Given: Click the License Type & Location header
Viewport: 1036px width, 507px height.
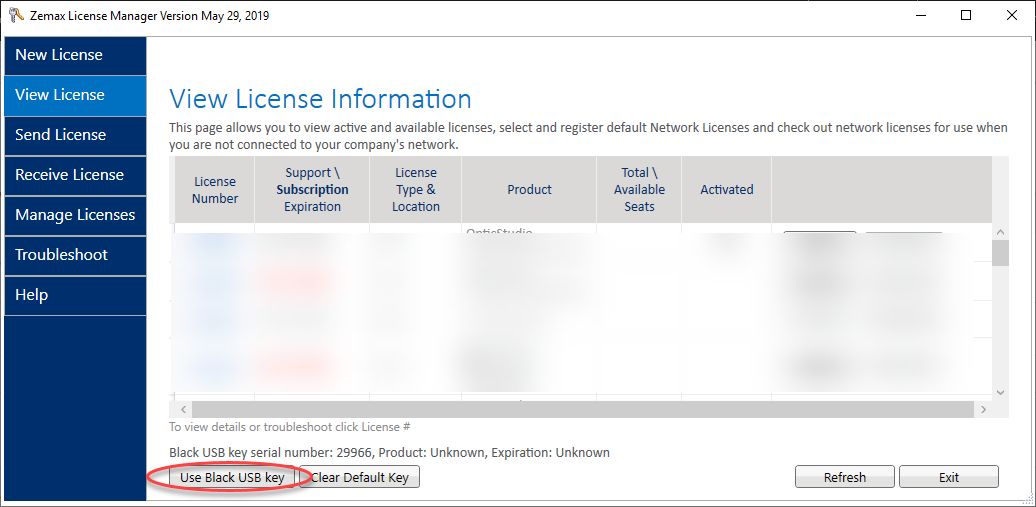Looking at the screenshot, I should coord(416,190).
